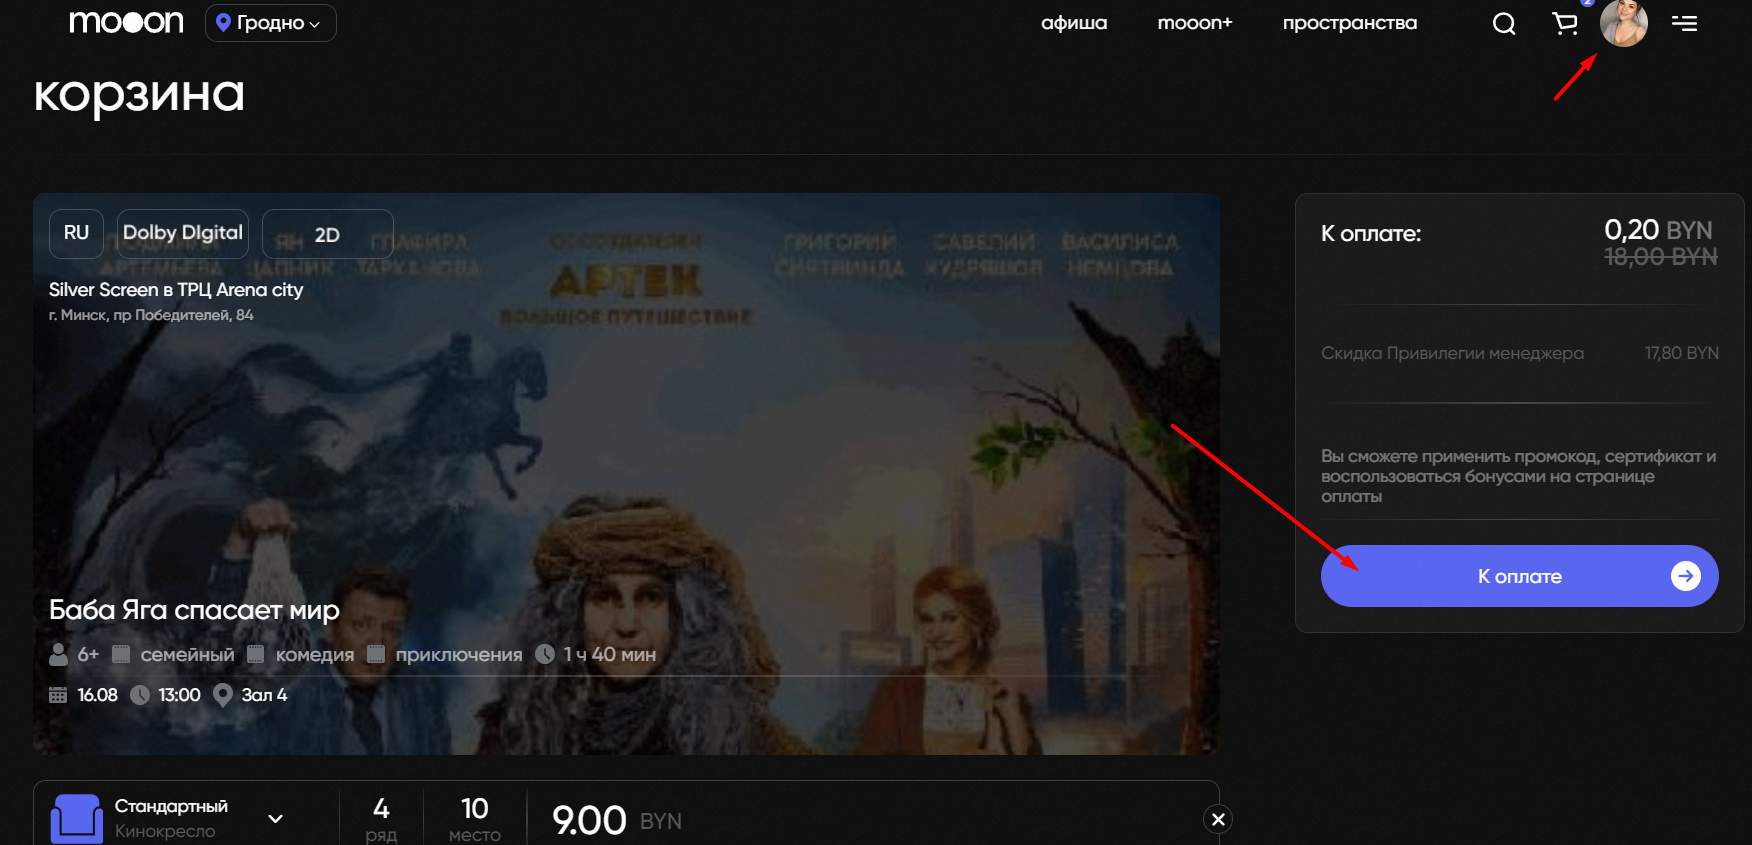
Task: Open the hamburger menu icon
Action: click(x=1684, y=23)
